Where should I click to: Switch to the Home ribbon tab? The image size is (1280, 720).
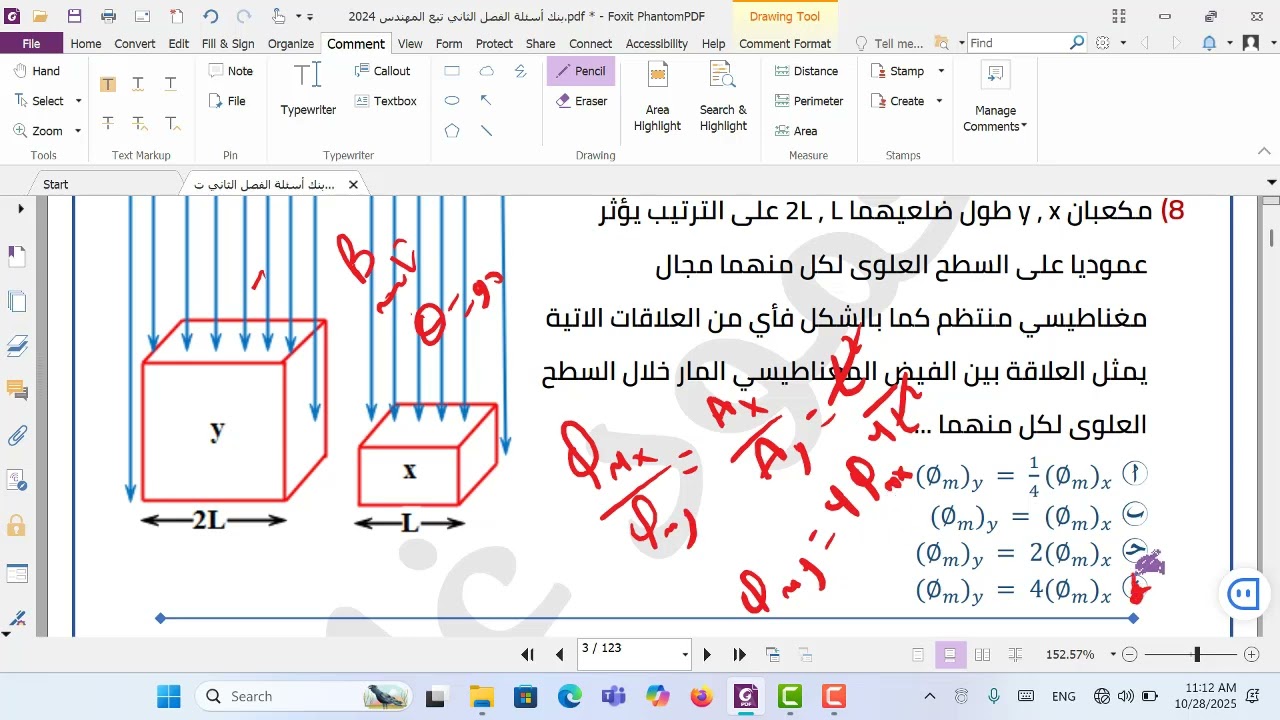[x=86, y=43]
